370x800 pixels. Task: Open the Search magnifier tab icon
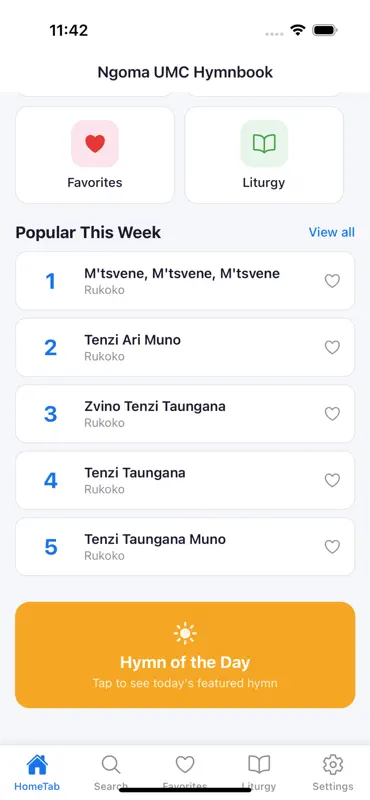111,765
